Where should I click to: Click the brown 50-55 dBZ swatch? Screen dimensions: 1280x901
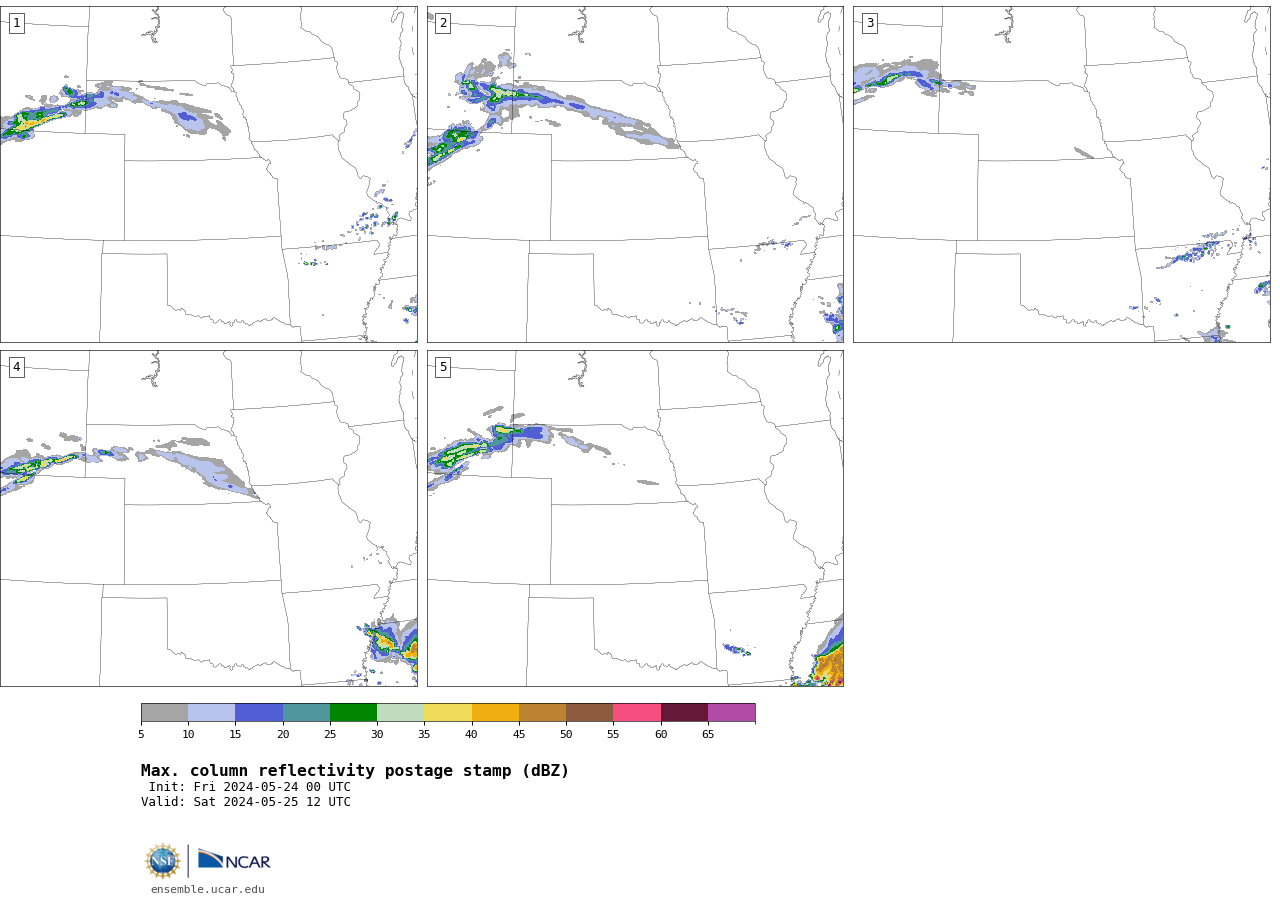[x=590, y=712]
